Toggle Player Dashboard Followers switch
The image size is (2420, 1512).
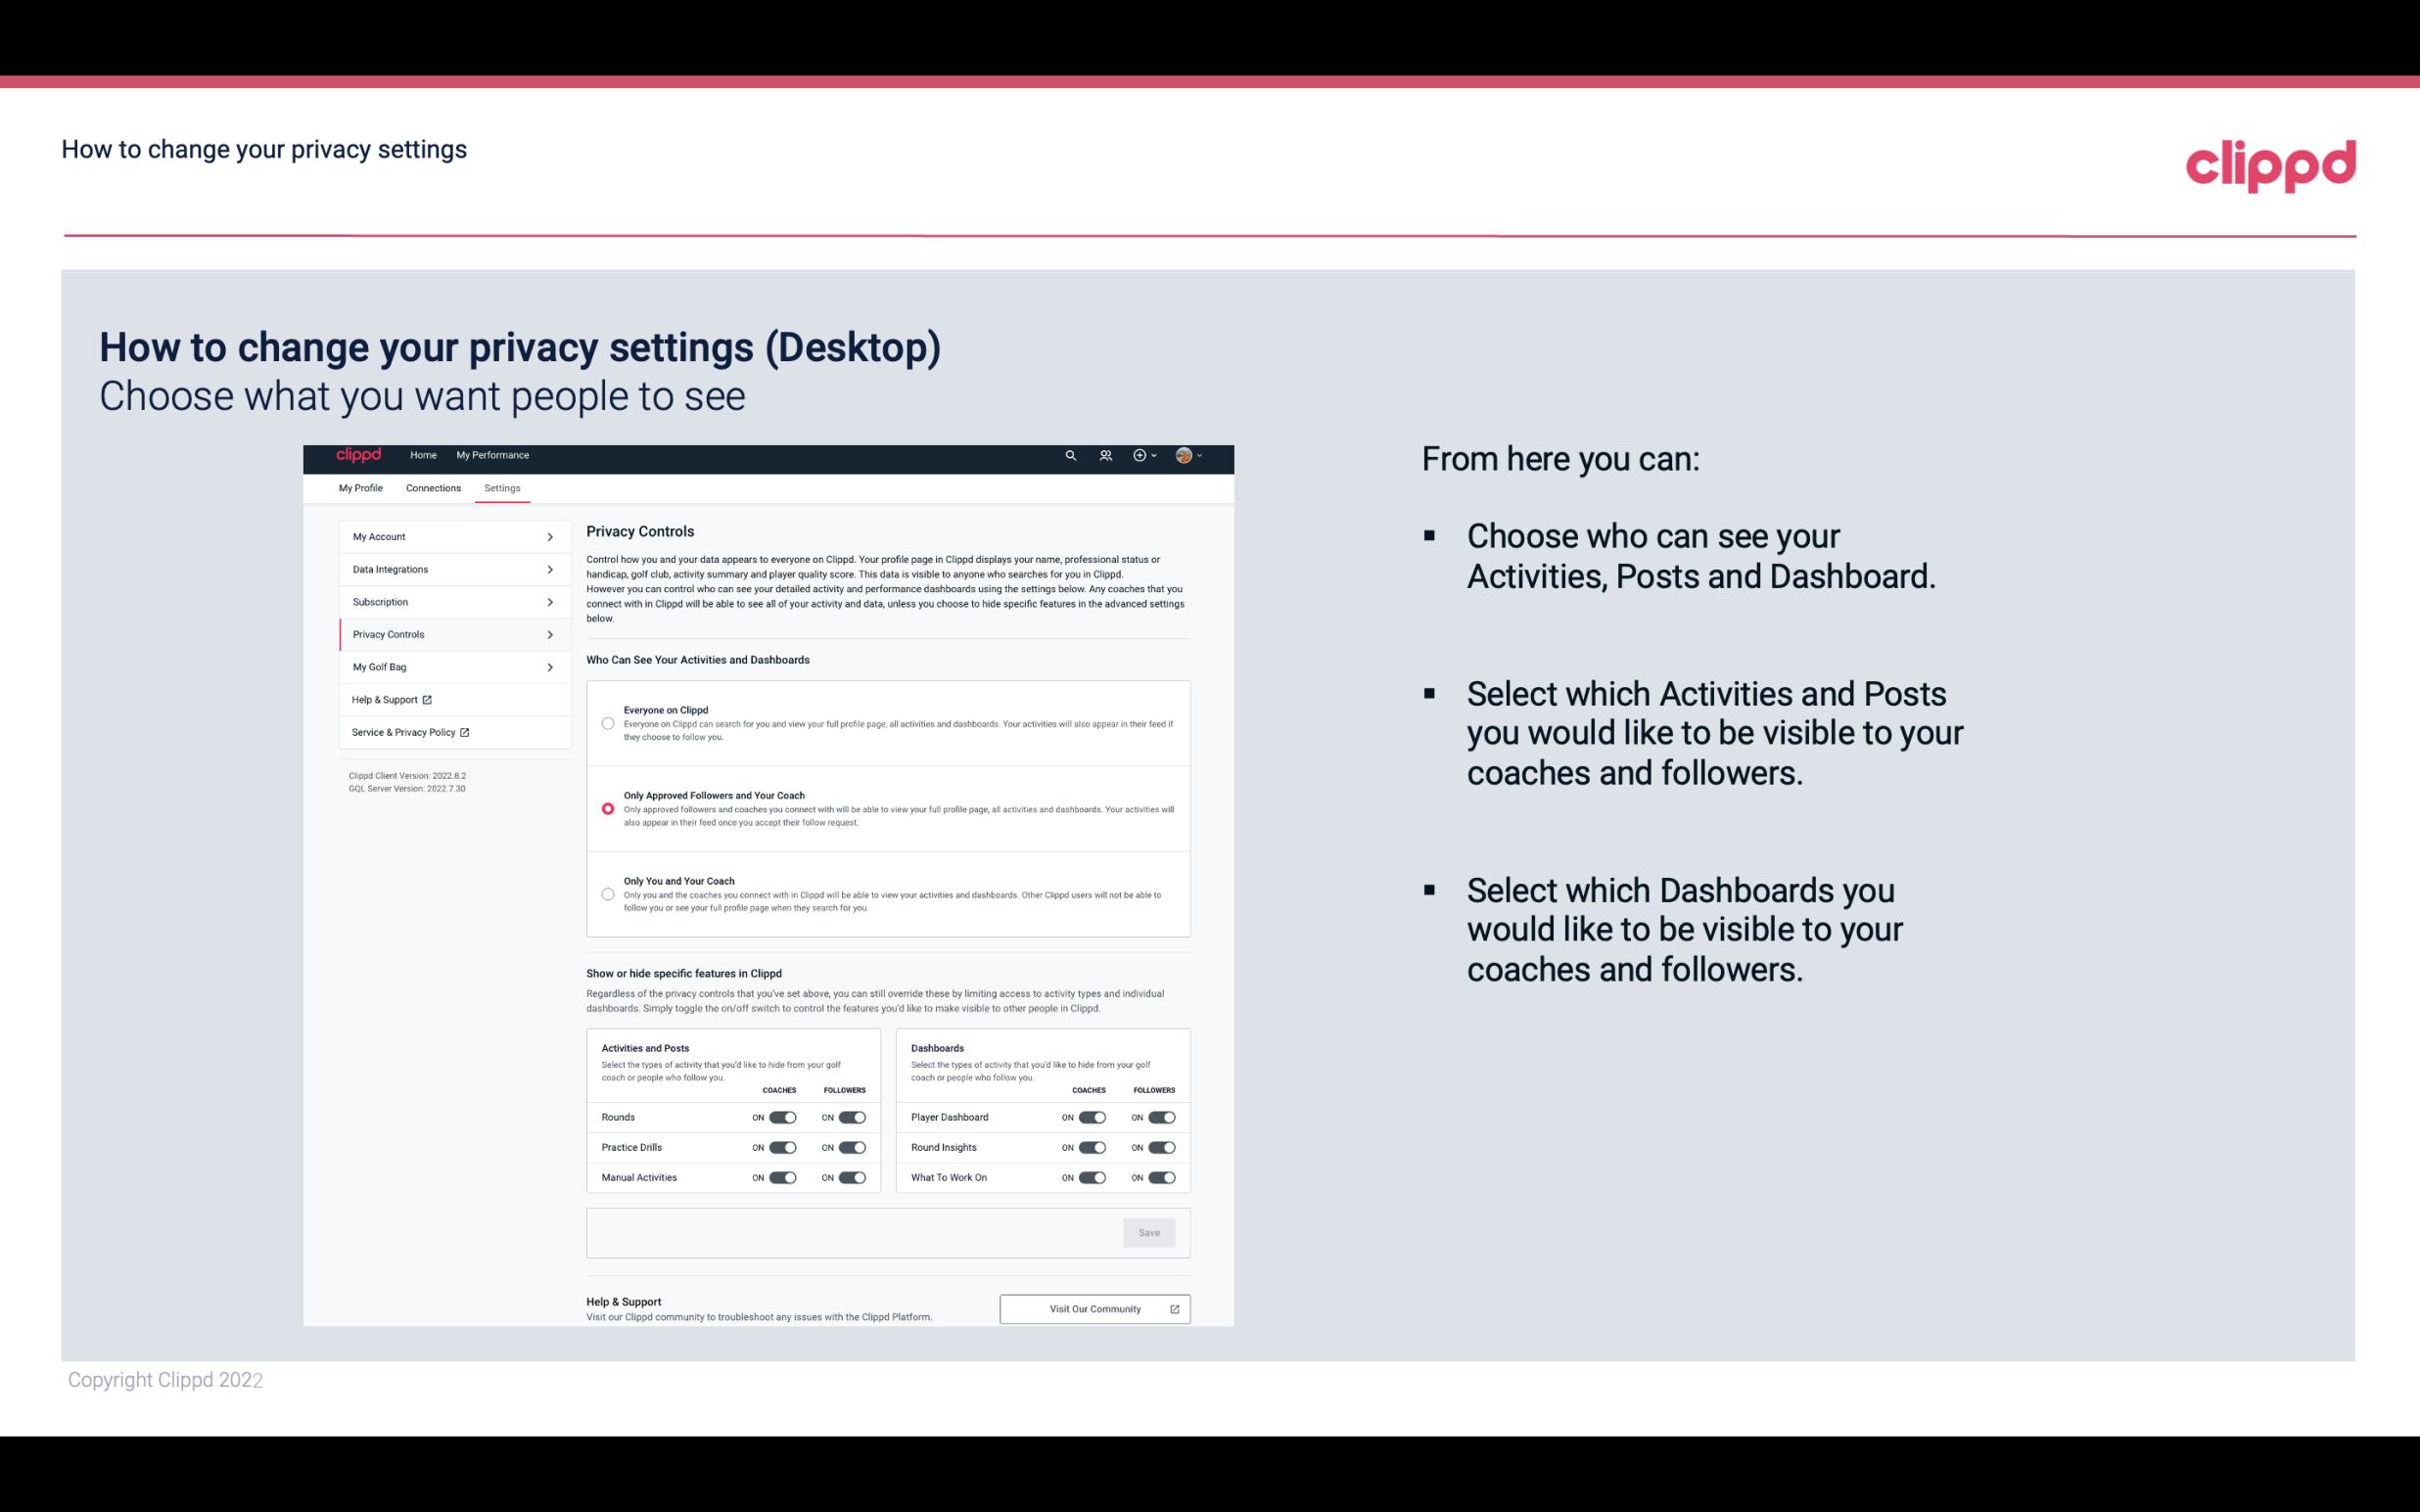coord(1162,1117)
